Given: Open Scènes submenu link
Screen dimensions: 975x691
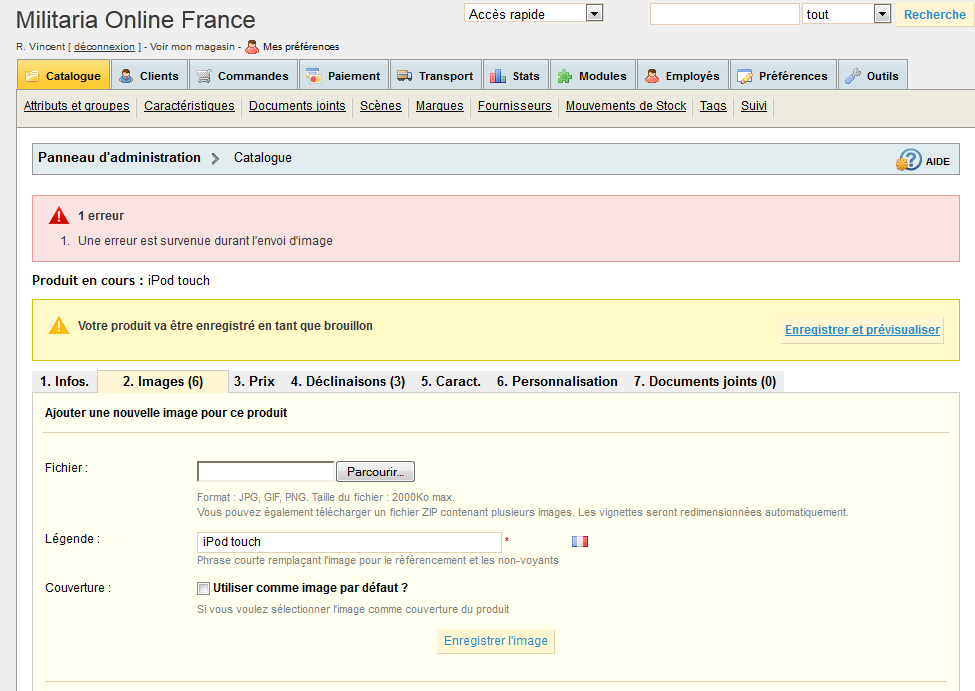Looking at the screenshot, I should tap(381, 106).
